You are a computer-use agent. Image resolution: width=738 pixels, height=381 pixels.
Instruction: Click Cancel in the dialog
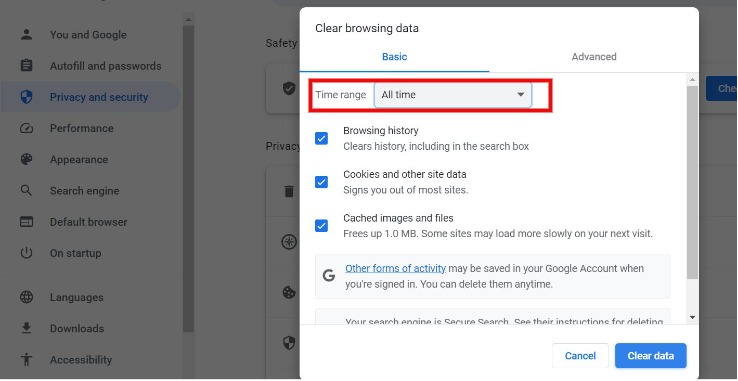click(x=580, y=356)
